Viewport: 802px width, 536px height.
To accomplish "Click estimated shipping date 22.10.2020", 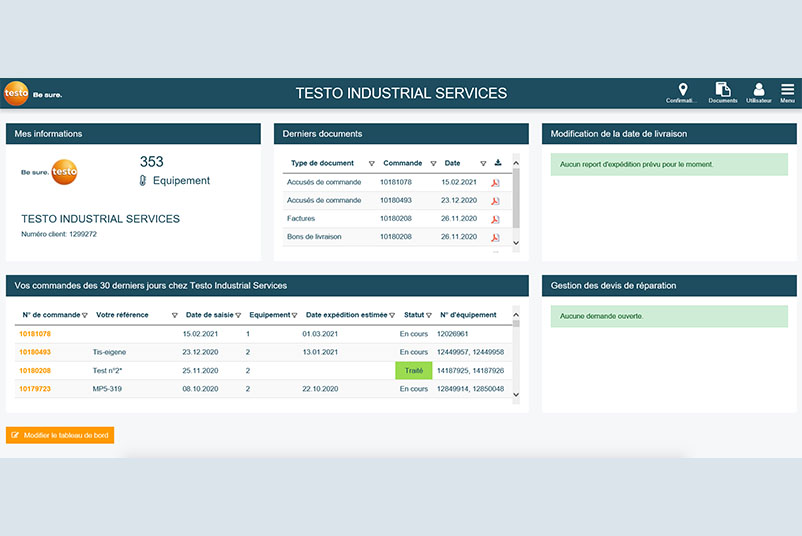I will click(x=320, y=389).
